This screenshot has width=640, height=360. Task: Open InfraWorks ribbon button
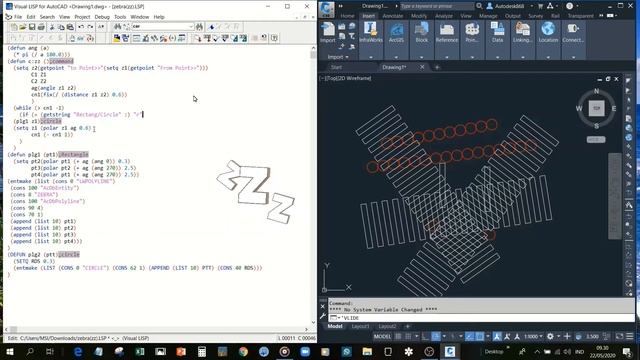(x=371, y=33)
